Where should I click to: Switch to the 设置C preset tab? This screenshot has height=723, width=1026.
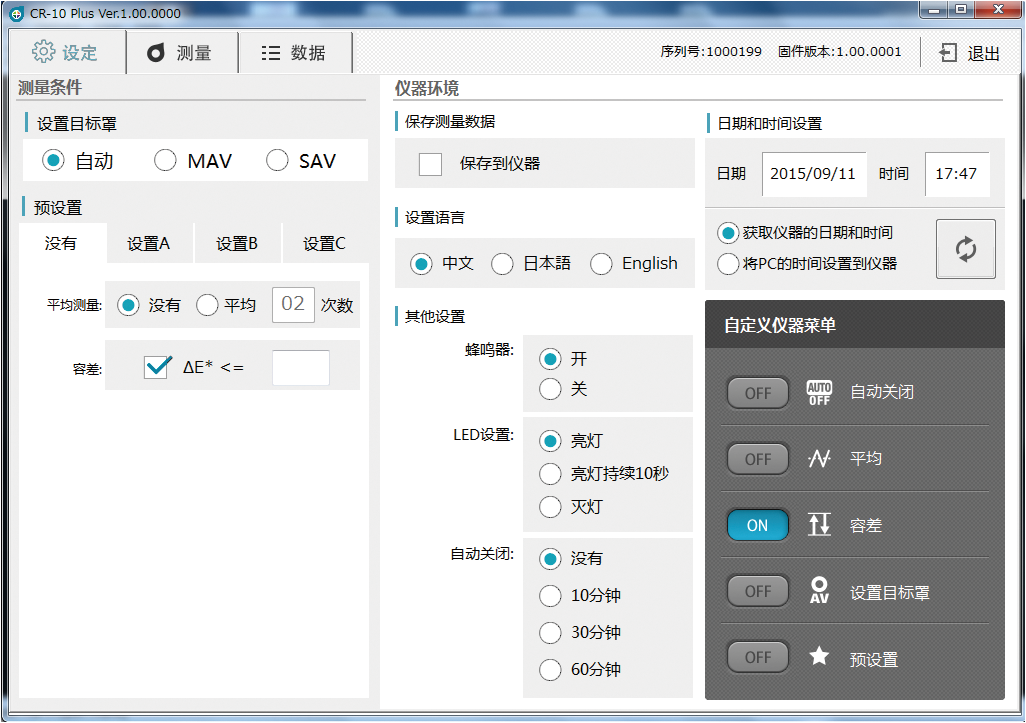coord(325,243)
